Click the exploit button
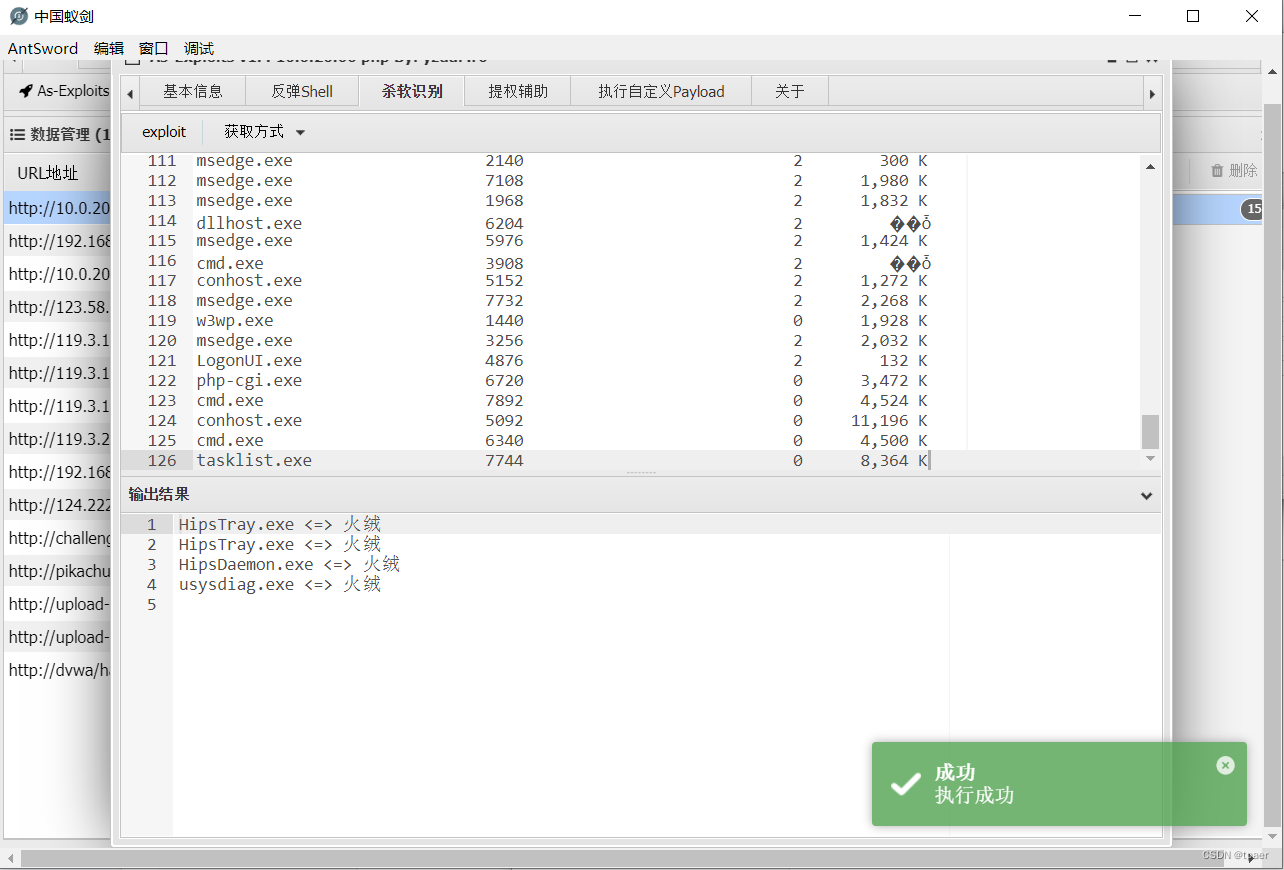The width and height of the screenshot is (1284, 870). tap(164, 132)
